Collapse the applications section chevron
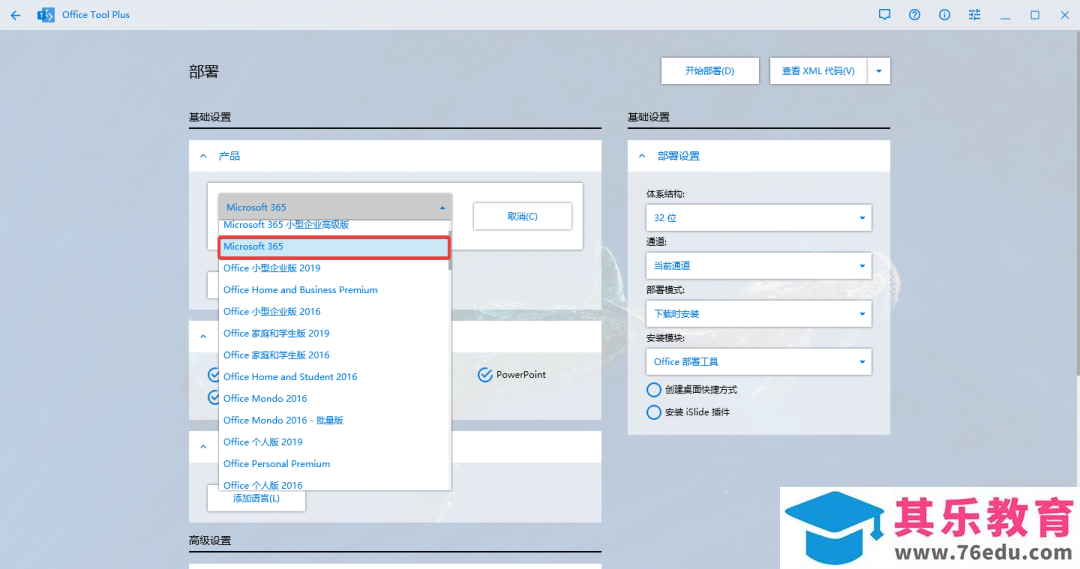The image size is (1080, 569). tap(203, 337)
